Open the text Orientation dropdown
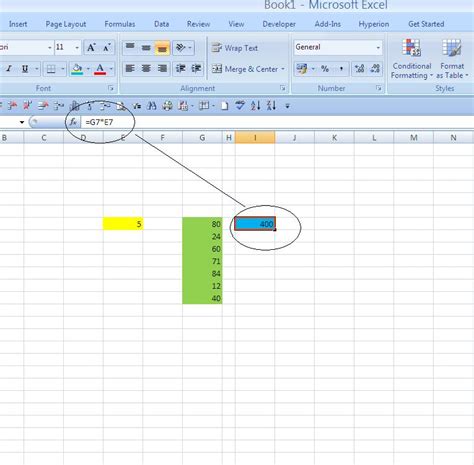The image size is (474, 465). (x=183, y=48)
